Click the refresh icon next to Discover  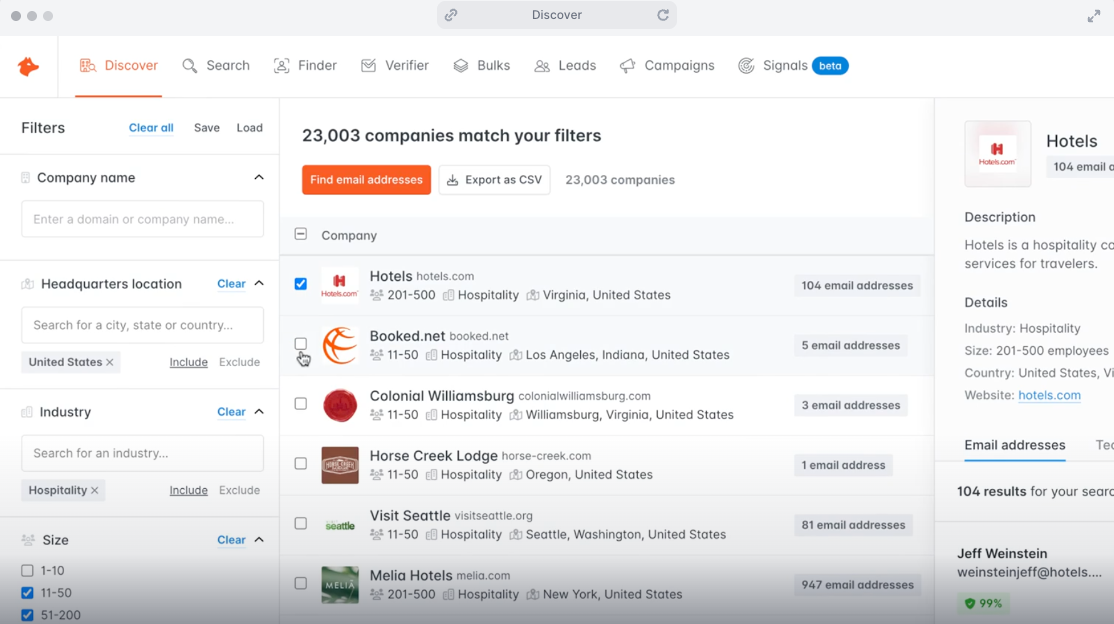pos(663,15)
